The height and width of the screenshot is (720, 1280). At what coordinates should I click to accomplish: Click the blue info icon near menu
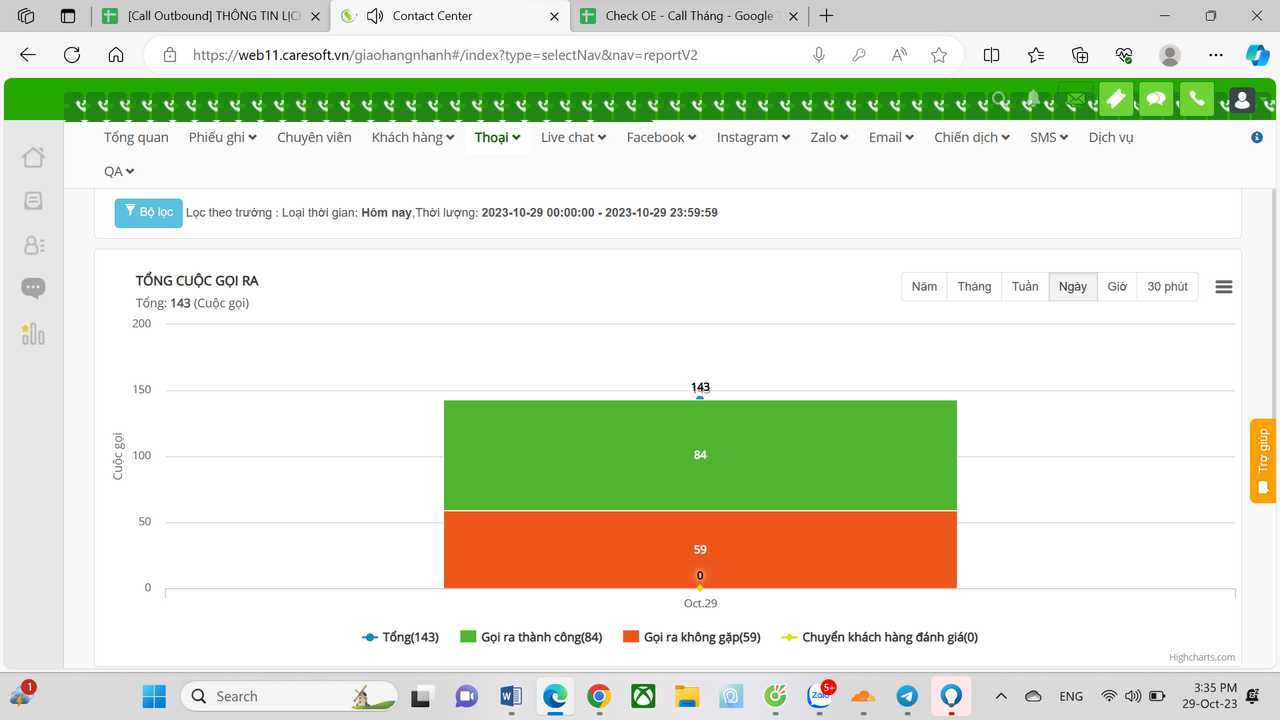click(1257, 137)
